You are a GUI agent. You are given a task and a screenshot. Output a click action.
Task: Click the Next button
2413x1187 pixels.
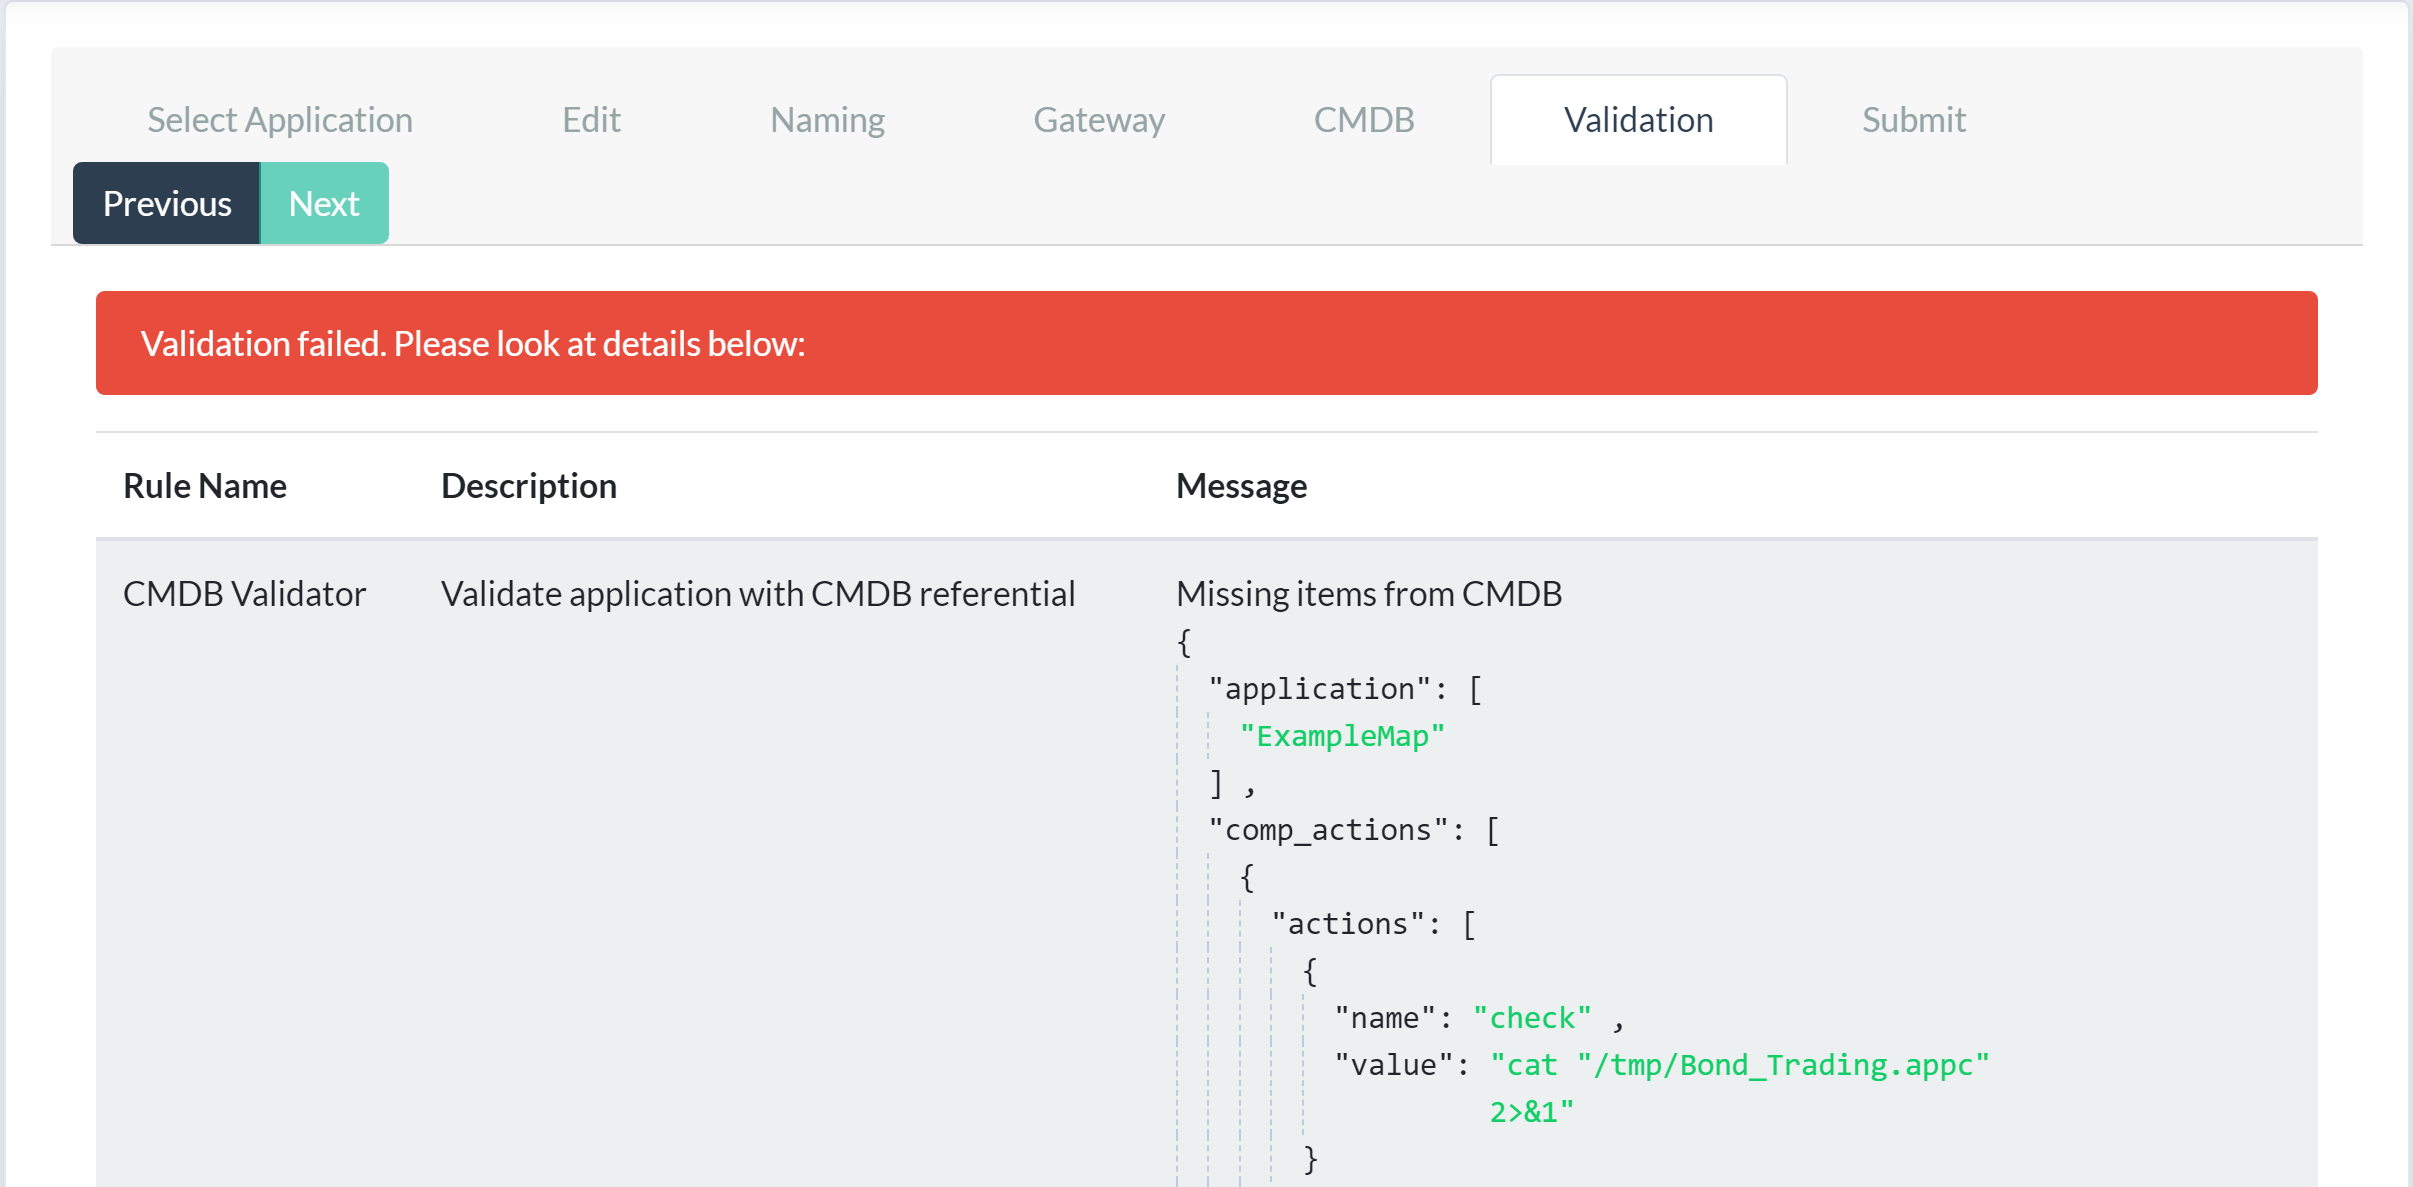[323, 202]
